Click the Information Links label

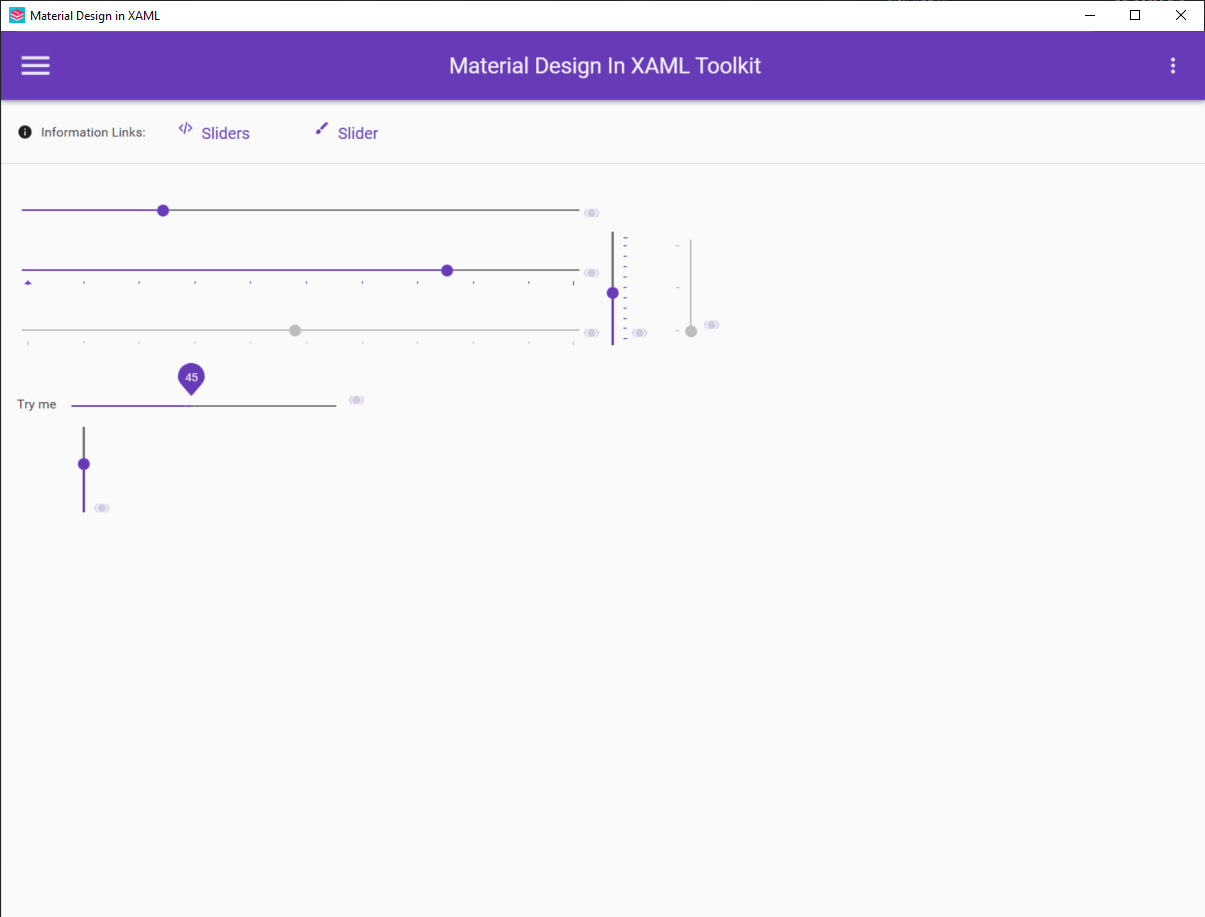(x=93, y=132)
